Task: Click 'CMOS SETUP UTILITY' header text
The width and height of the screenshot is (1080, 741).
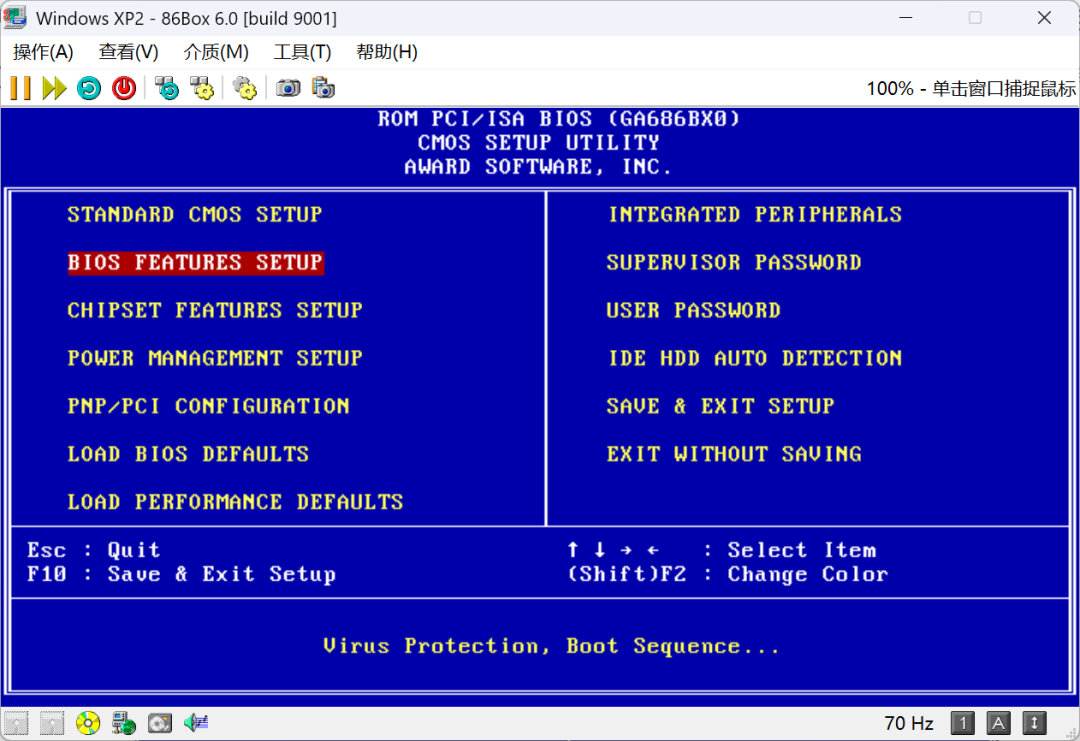Action: 538,143
